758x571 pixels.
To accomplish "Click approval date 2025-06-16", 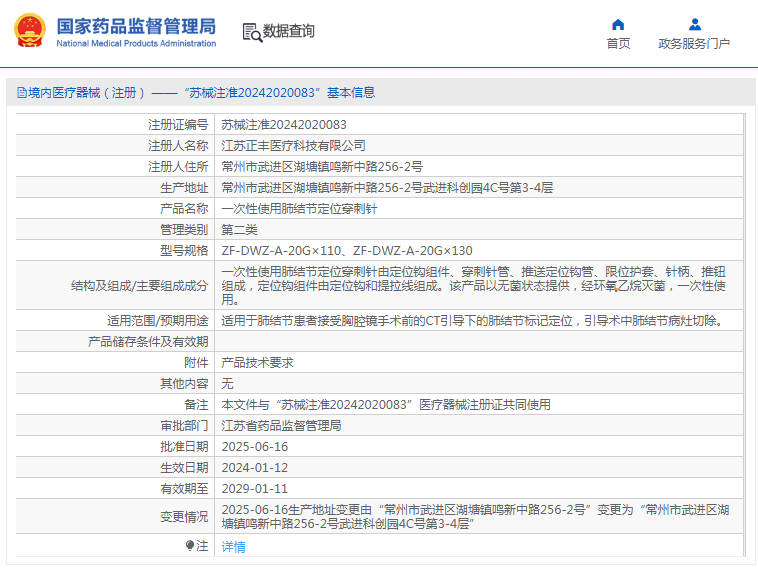I will tap(255, 447).
